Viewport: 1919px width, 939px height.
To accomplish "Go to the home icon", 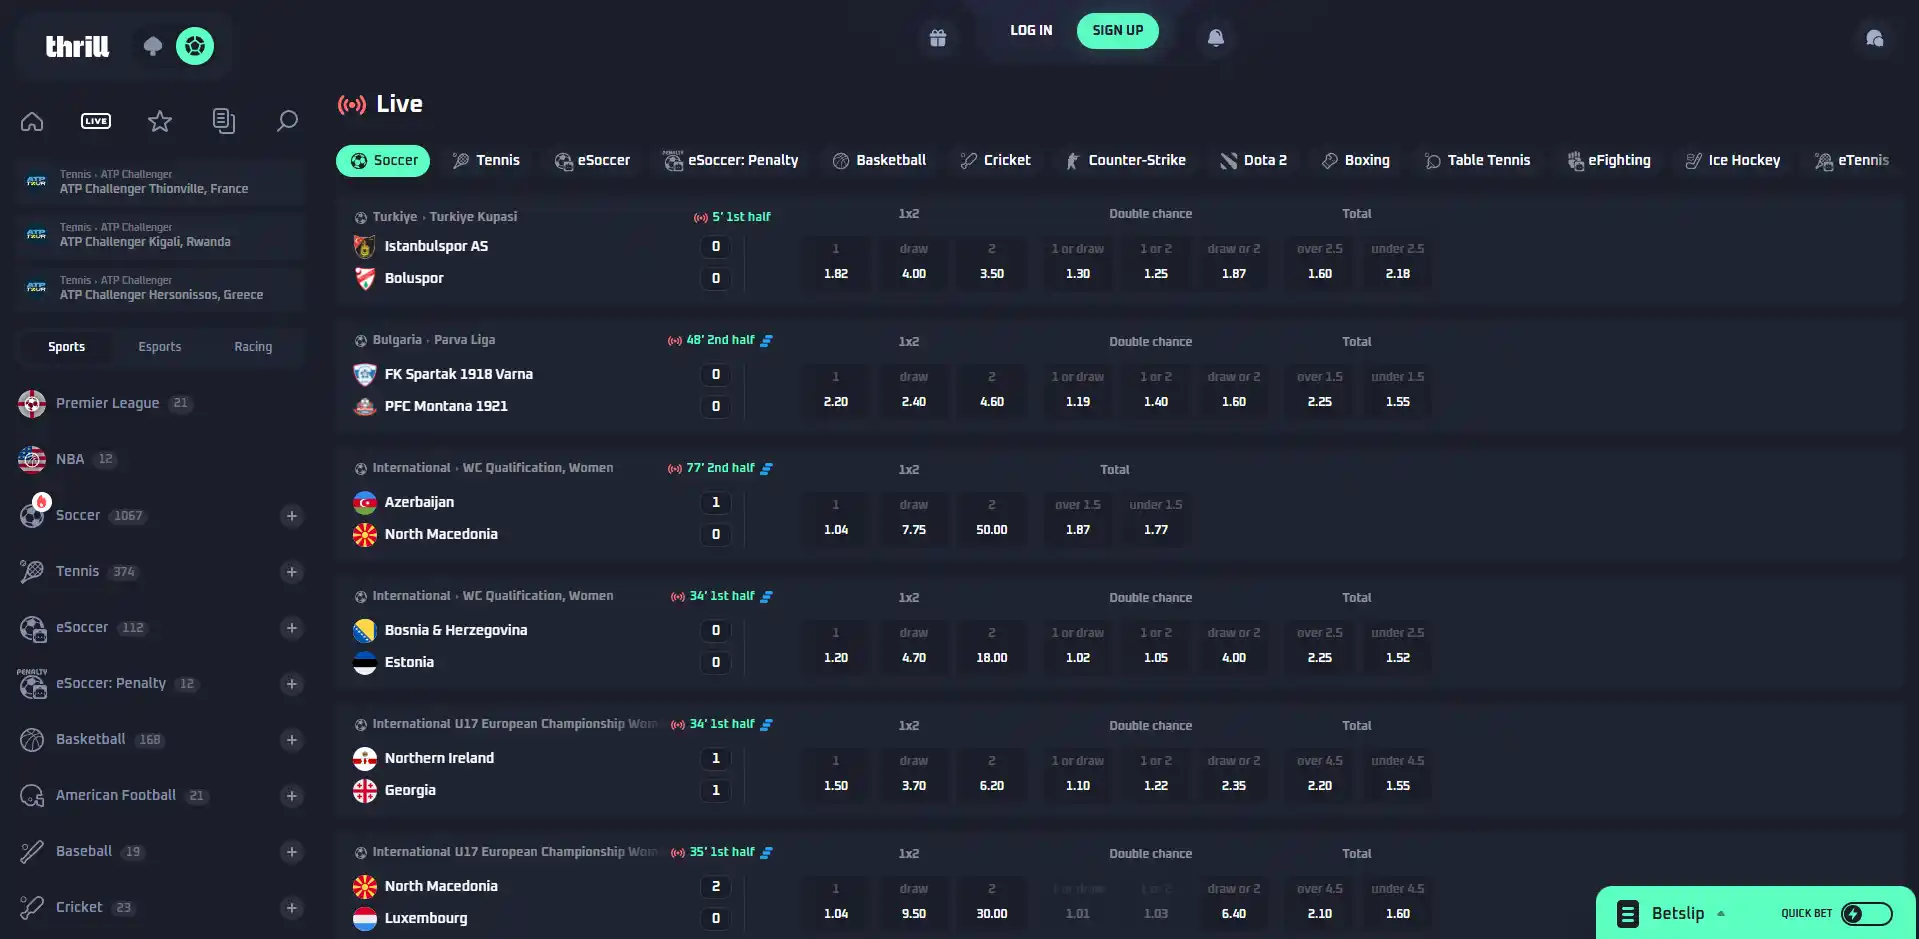I will (x=32, y=121).
